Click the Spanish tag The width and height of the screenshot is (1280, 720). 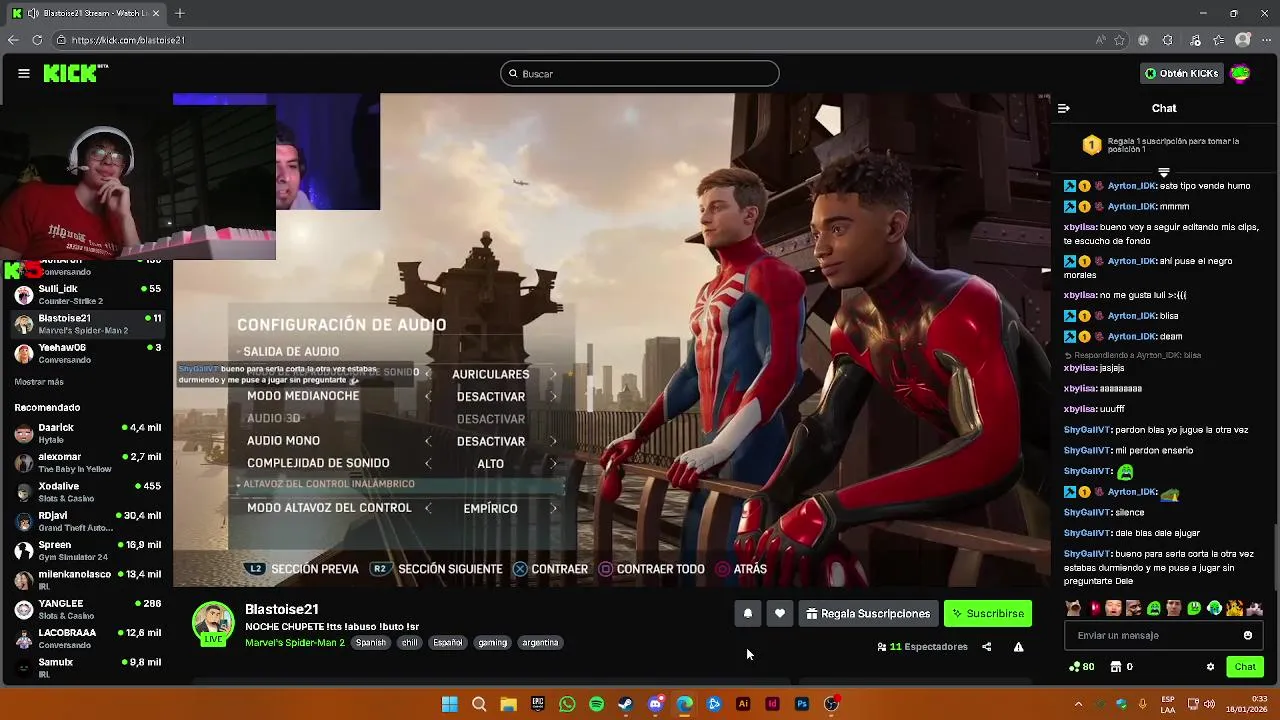pyautogui.click(x=370, y=643)
